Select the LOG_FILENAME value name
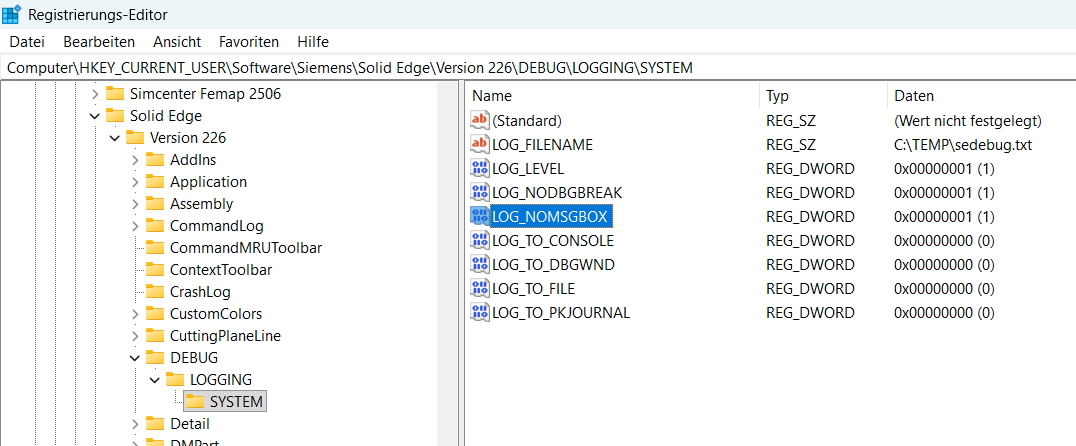This screenshot has height=446, width=1076. tap(542, 145)
